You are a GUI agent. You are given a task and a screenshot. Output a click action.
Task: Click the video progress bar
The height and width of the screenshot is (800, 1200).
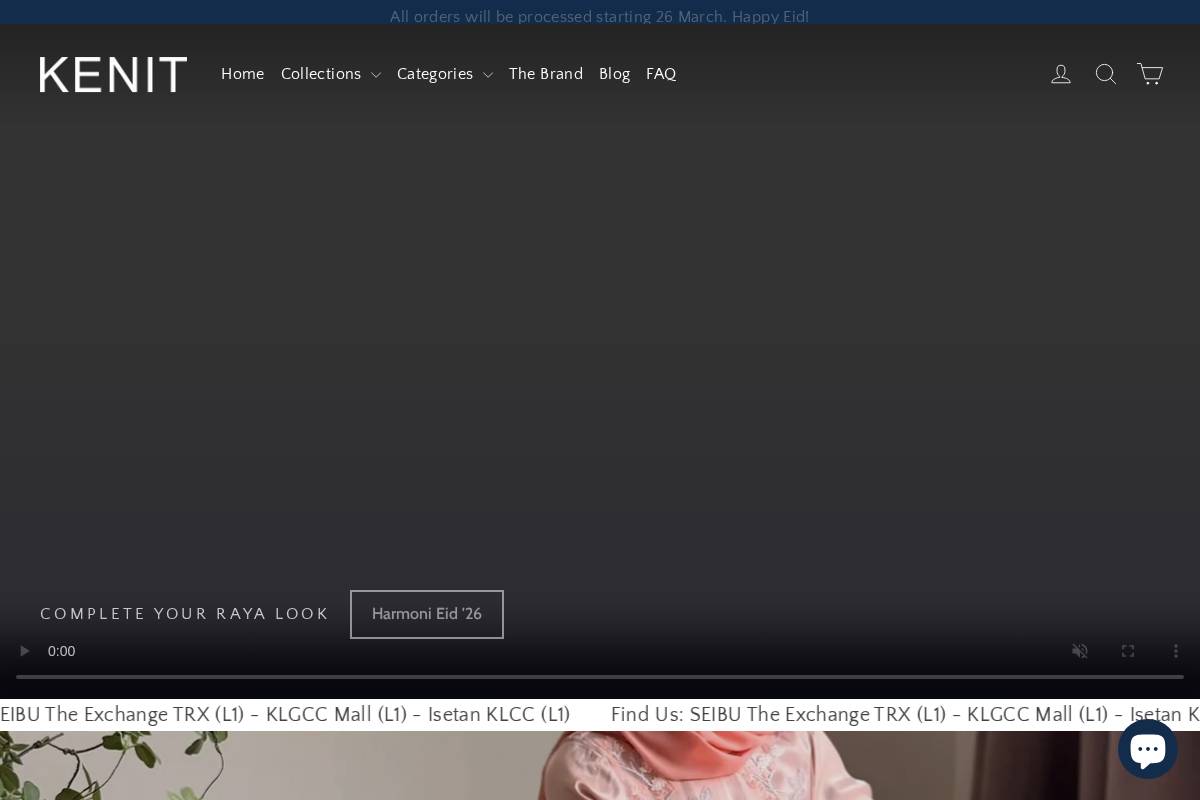point(600,677)
